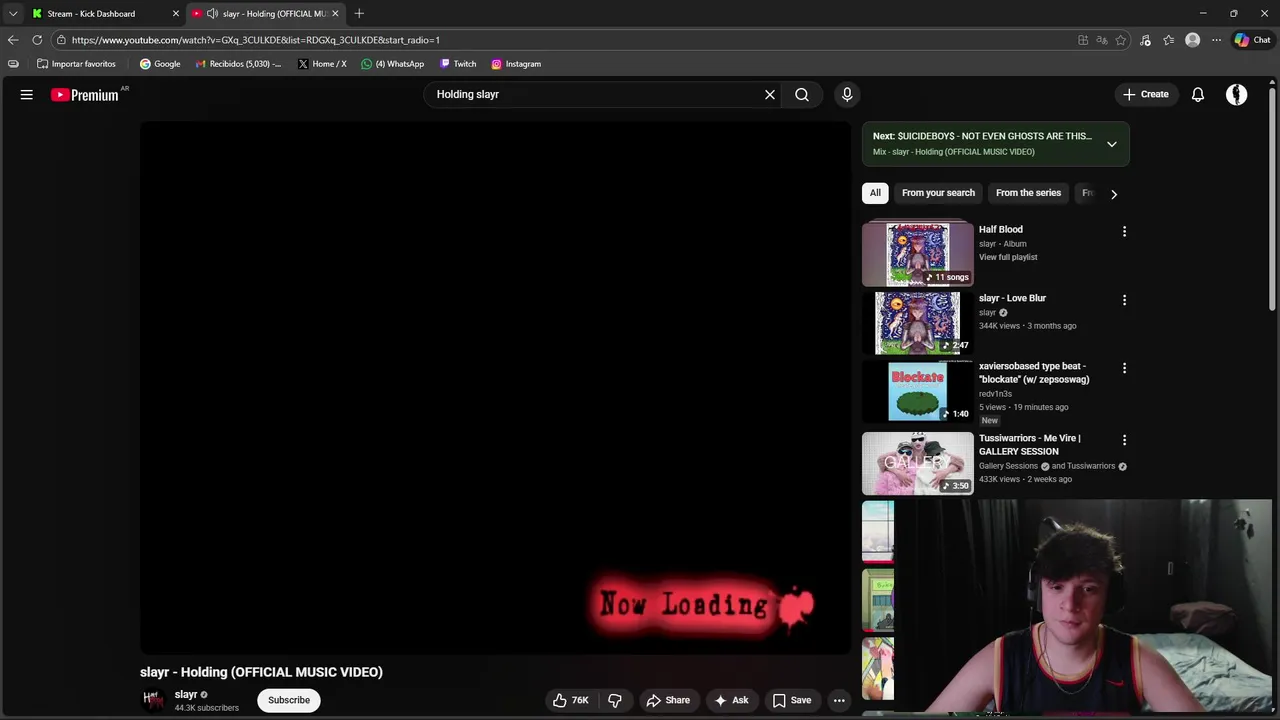Clear the search box text
Viewport: 1280px width, 720px height.
tap(770, 94)
